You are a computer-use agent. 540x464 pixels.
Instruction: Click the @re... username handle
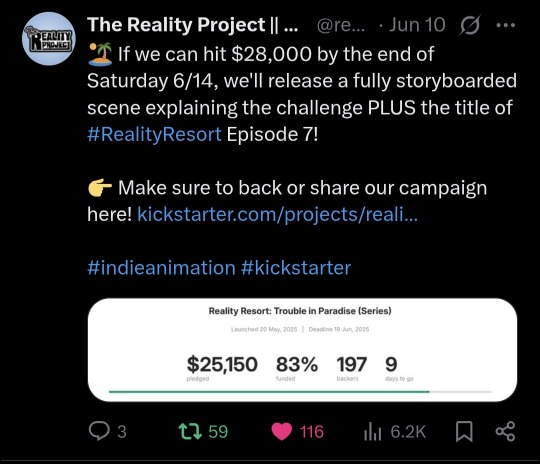340,25
